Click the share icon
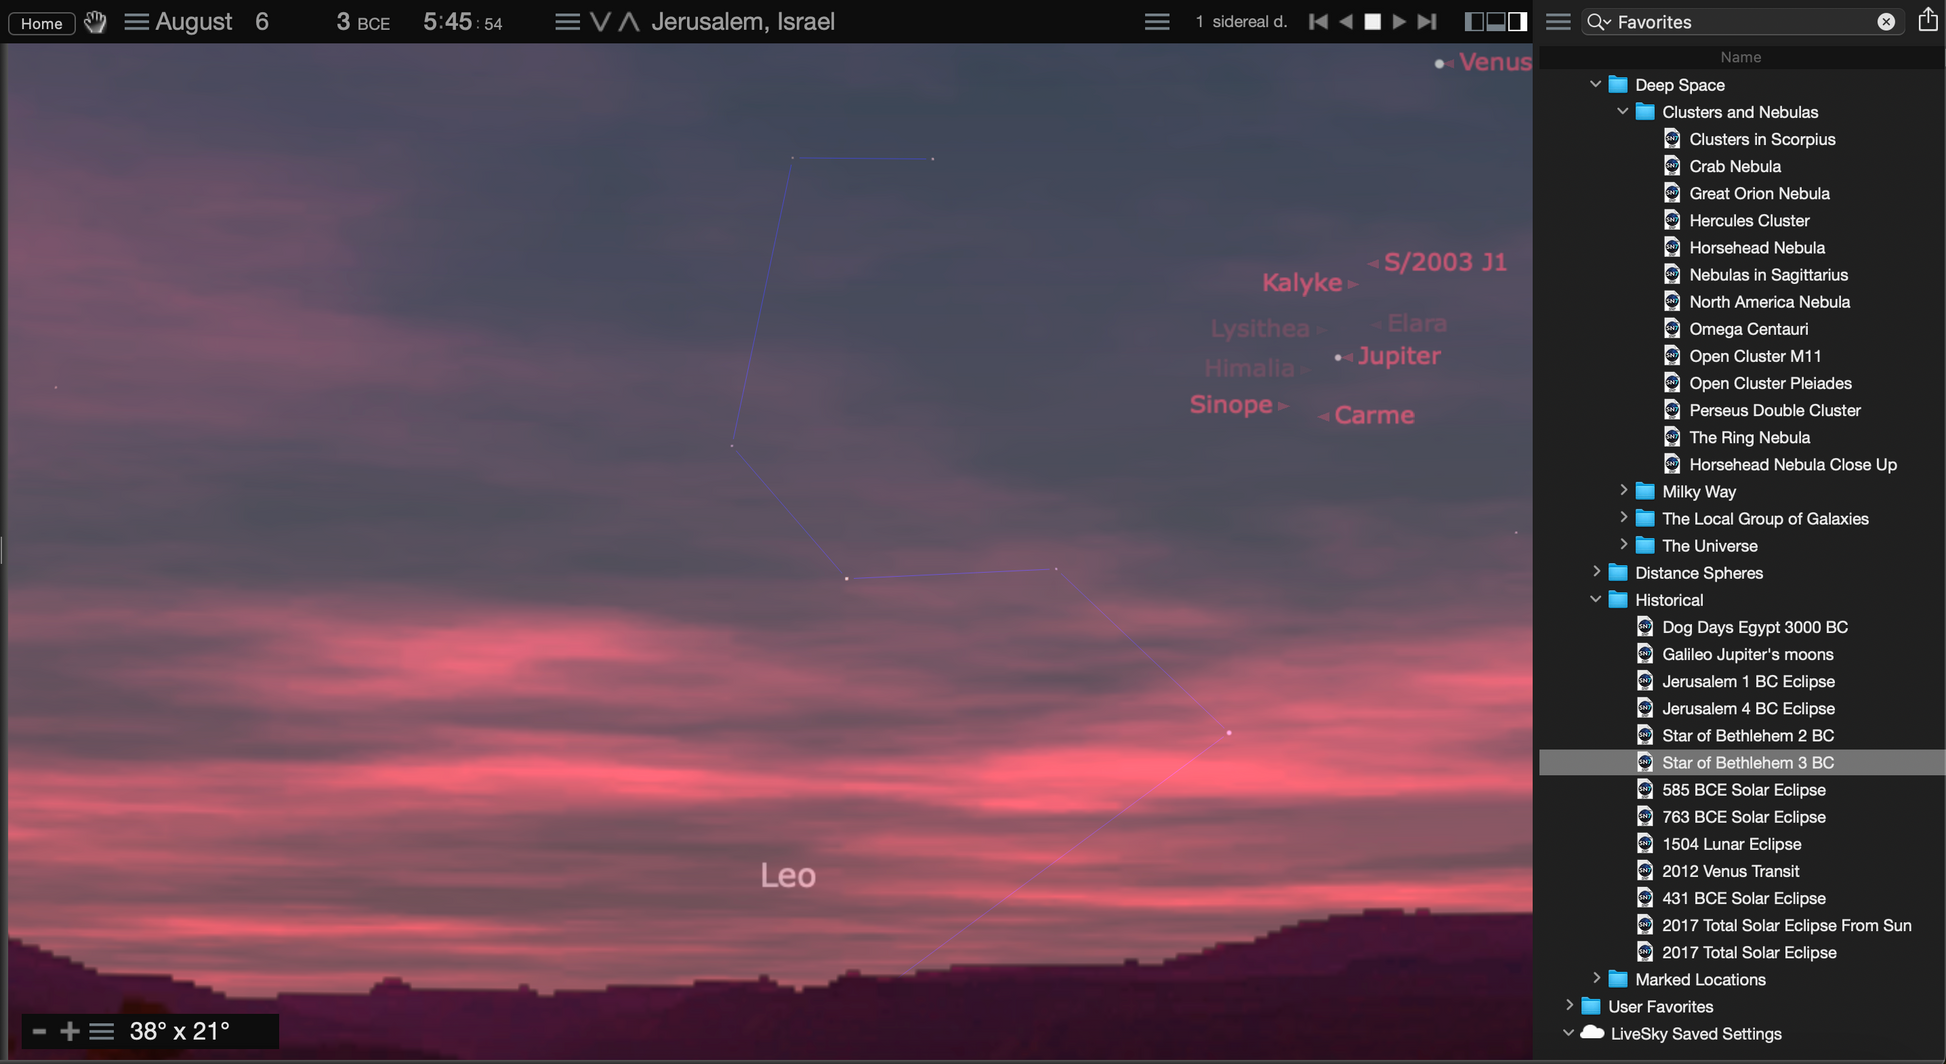Viewport: 1946px width, 1064px height. tap(1927, 20)
